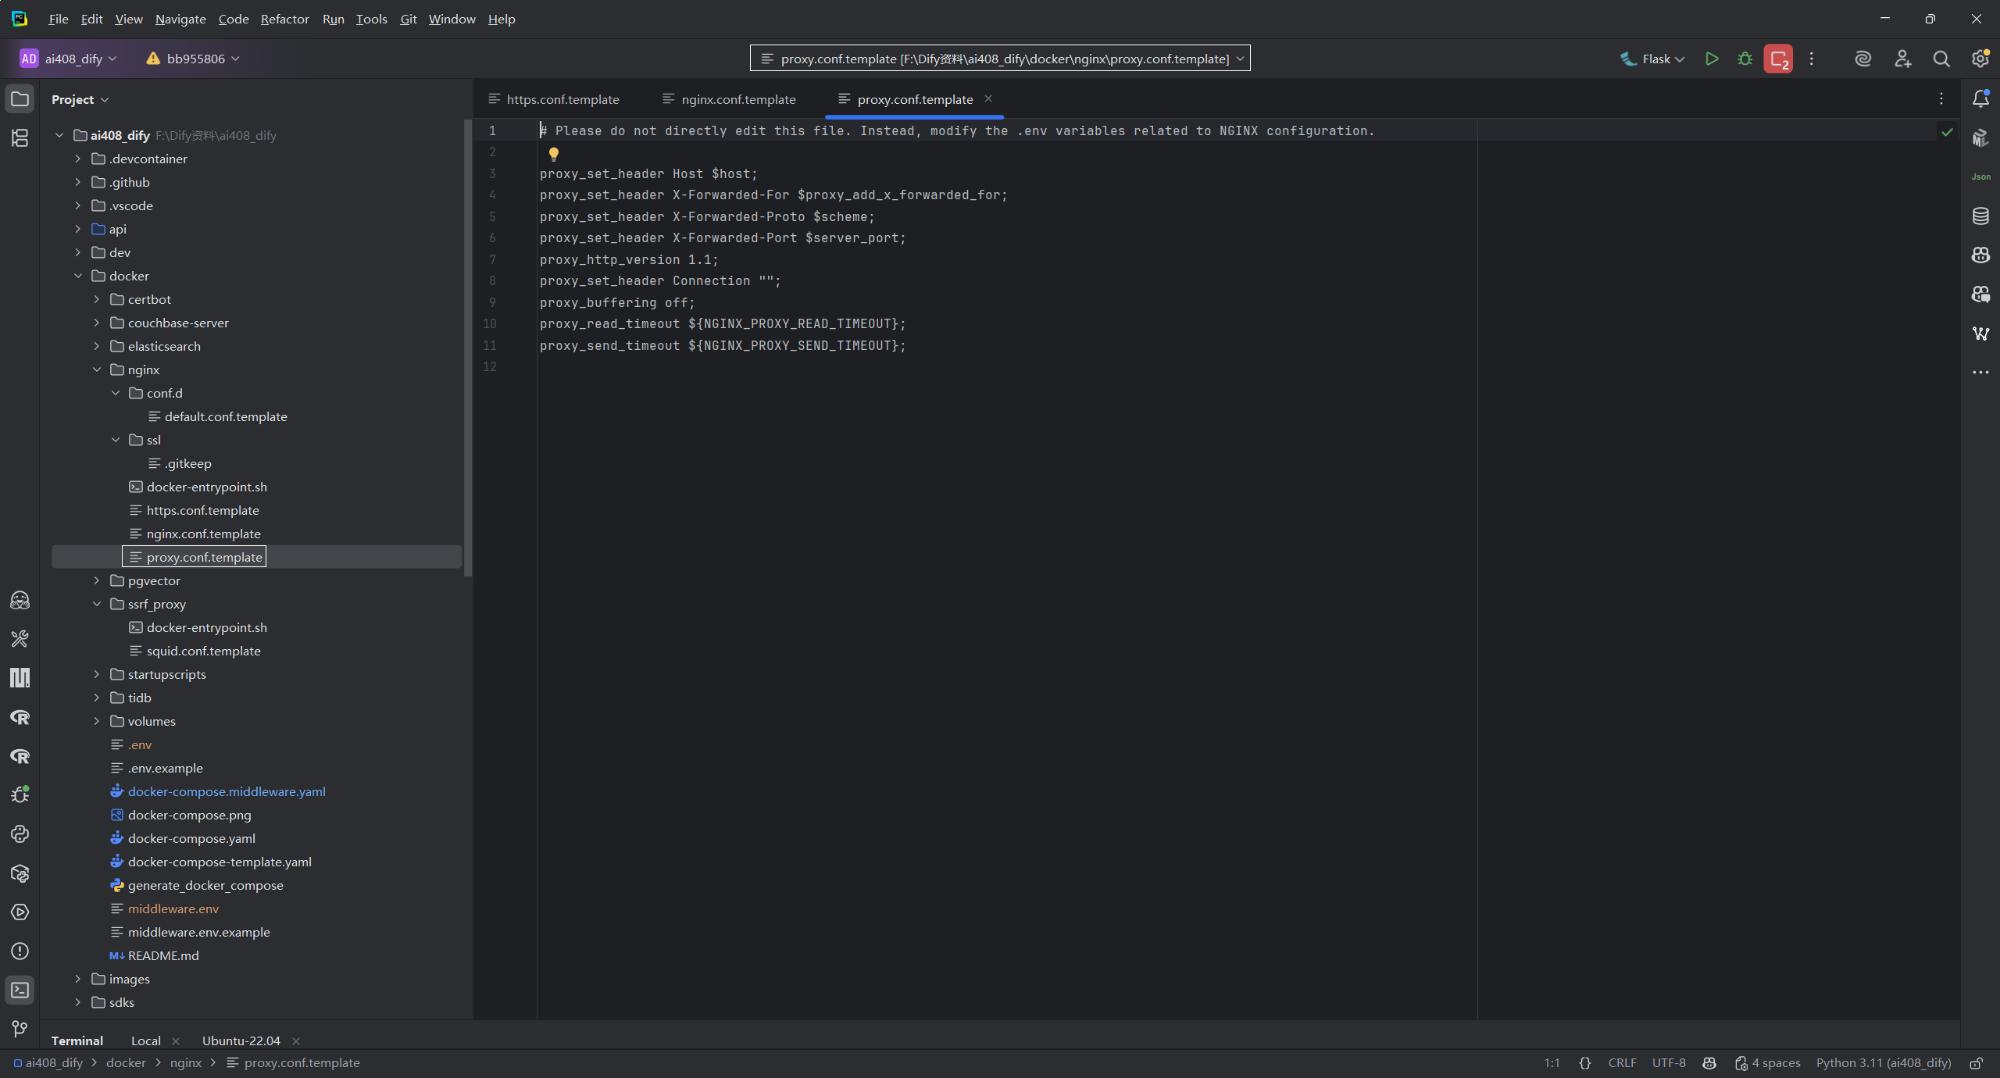
Task: Expand the pgvector folder
Action: coord(97,581)
